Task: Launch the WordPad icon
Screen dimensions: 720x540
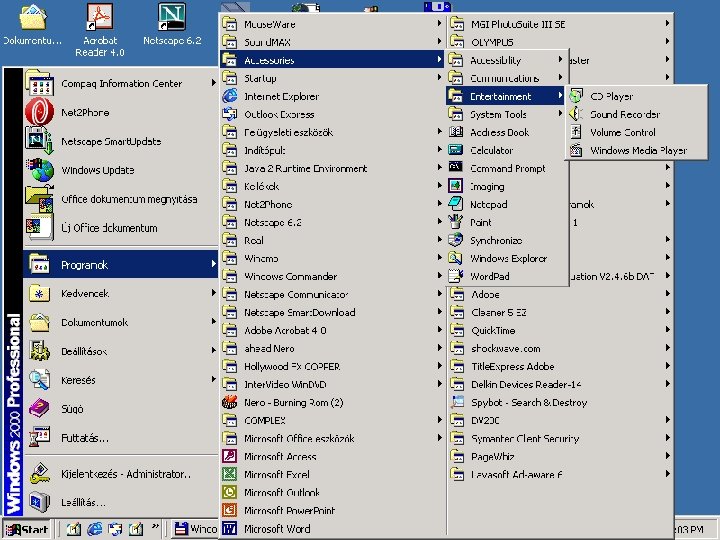Action: tap(456, 276)
